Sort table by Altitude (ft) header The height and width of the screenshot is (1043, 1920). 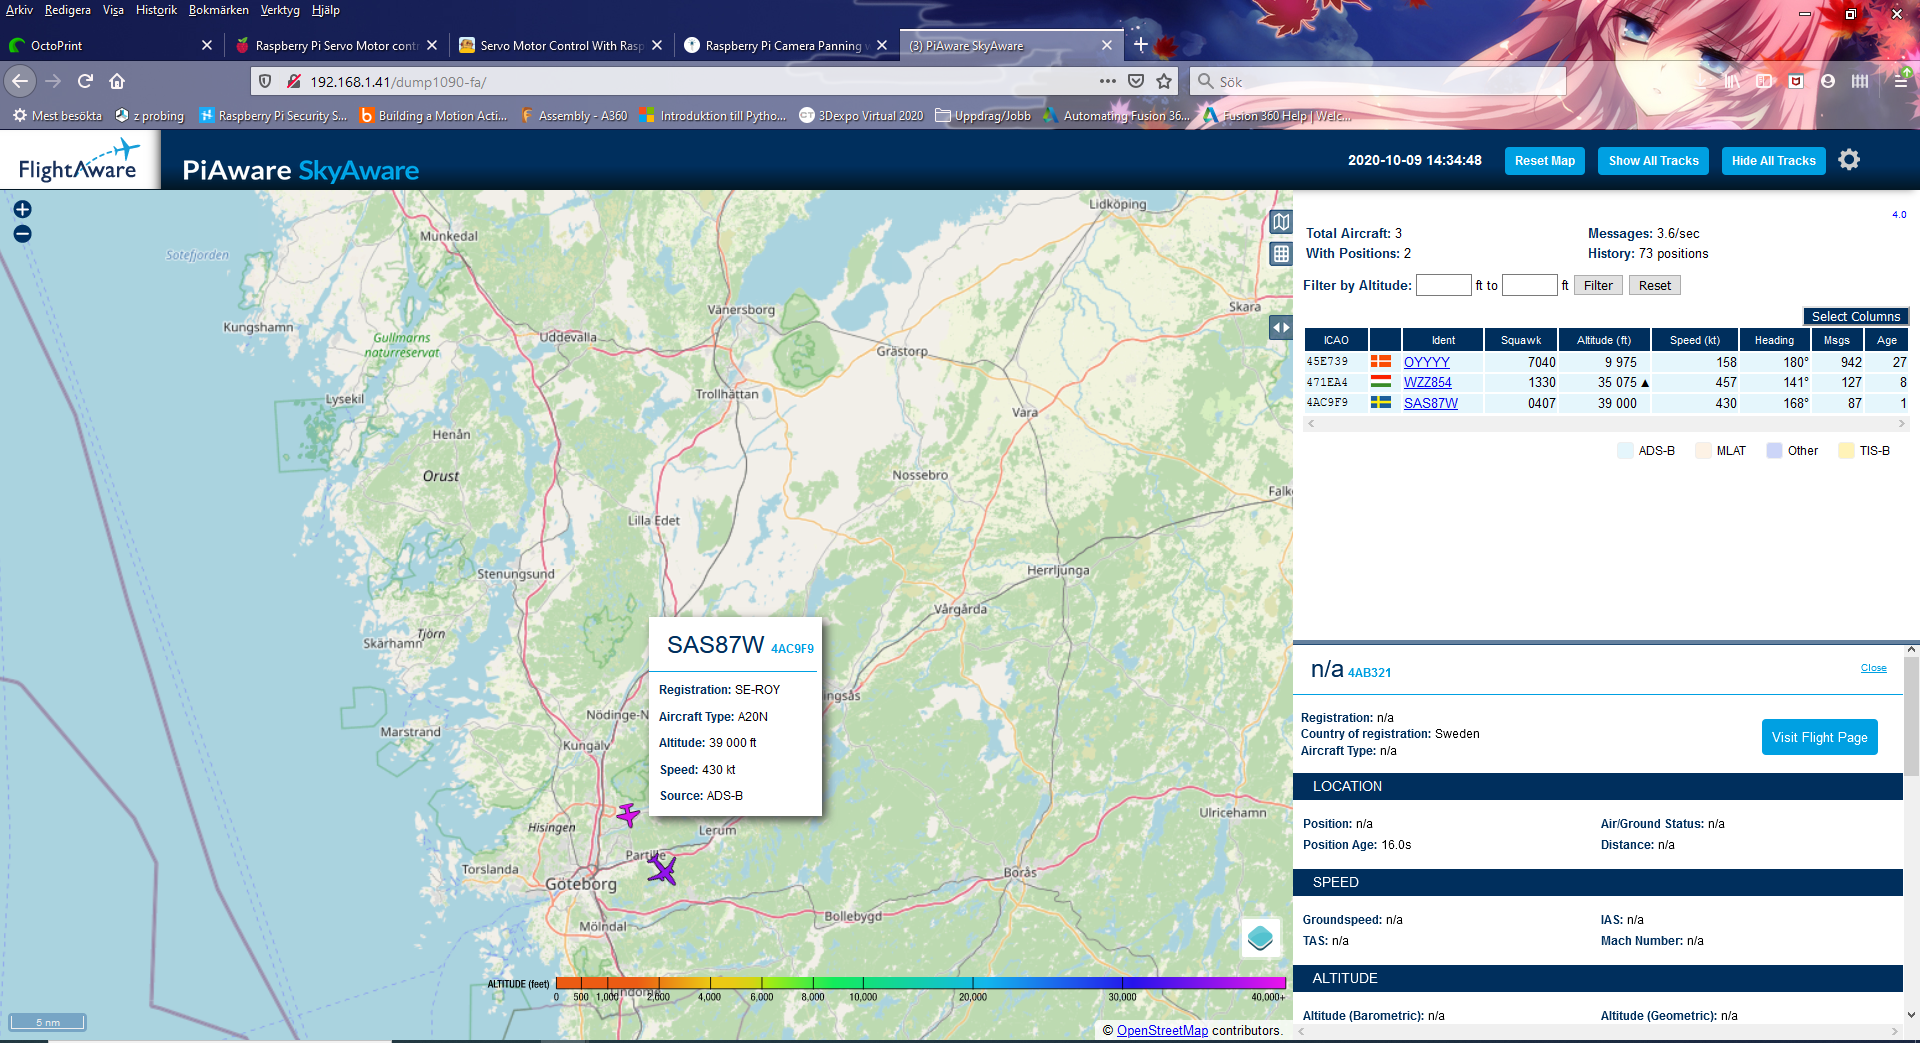tap(1603, 340)
